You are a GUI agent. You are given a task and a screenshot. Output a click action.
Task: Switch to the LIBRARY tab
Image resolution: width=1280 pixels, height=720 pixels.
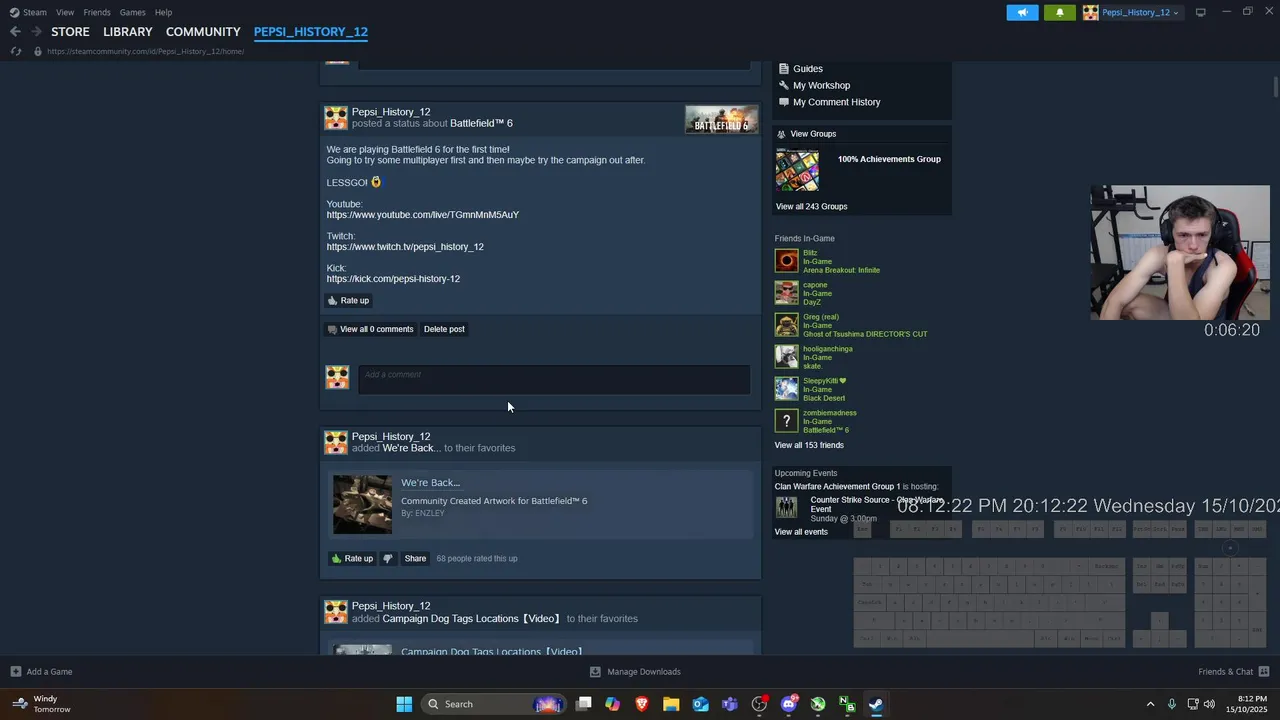pyautogui.click(x=128, y=32)
